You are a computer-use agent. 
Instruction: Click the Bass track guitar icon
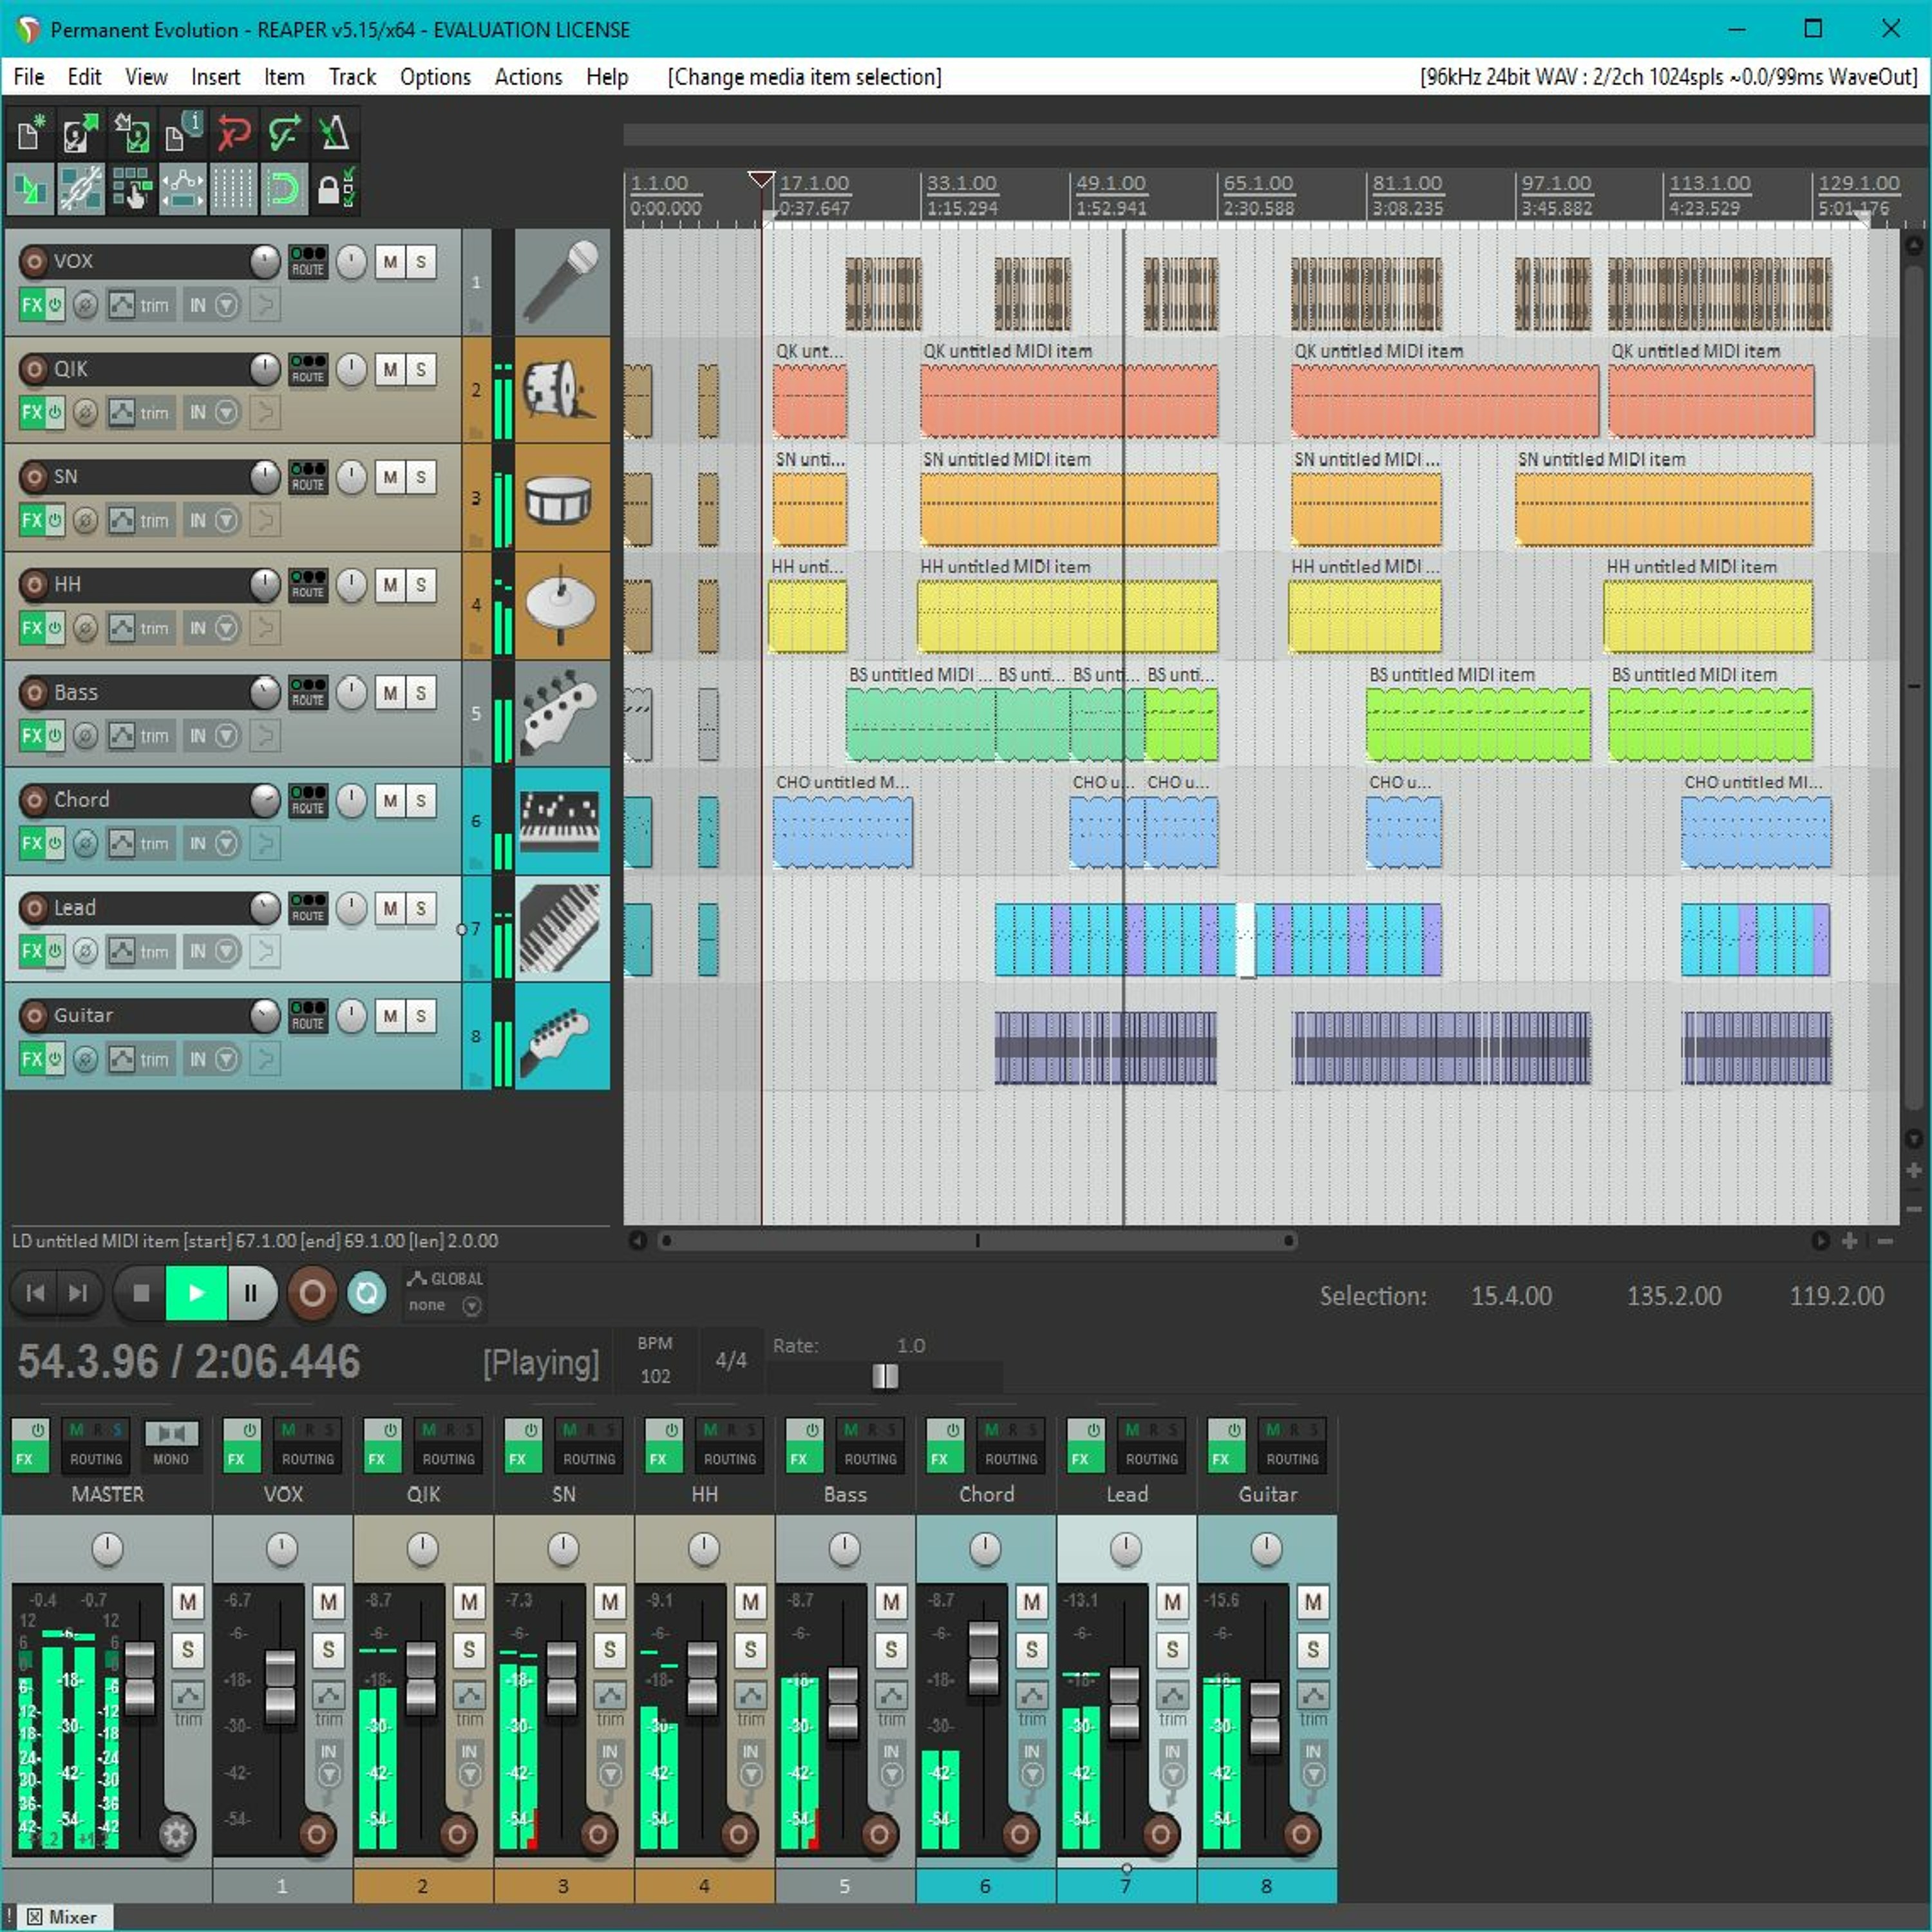[562, 713]
